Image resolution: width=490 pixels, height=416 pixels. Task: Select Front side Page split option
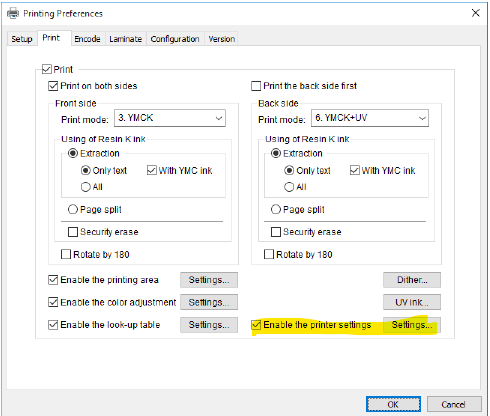click(73, 209)
